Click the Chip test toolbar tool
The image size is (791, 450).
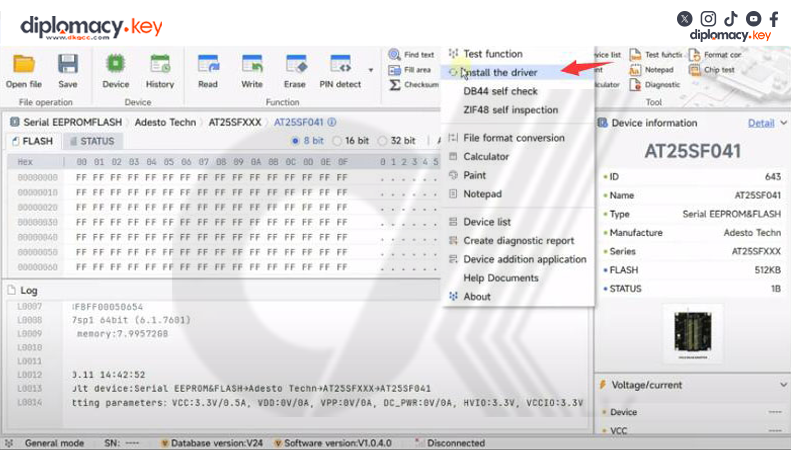tap(712, 70)
